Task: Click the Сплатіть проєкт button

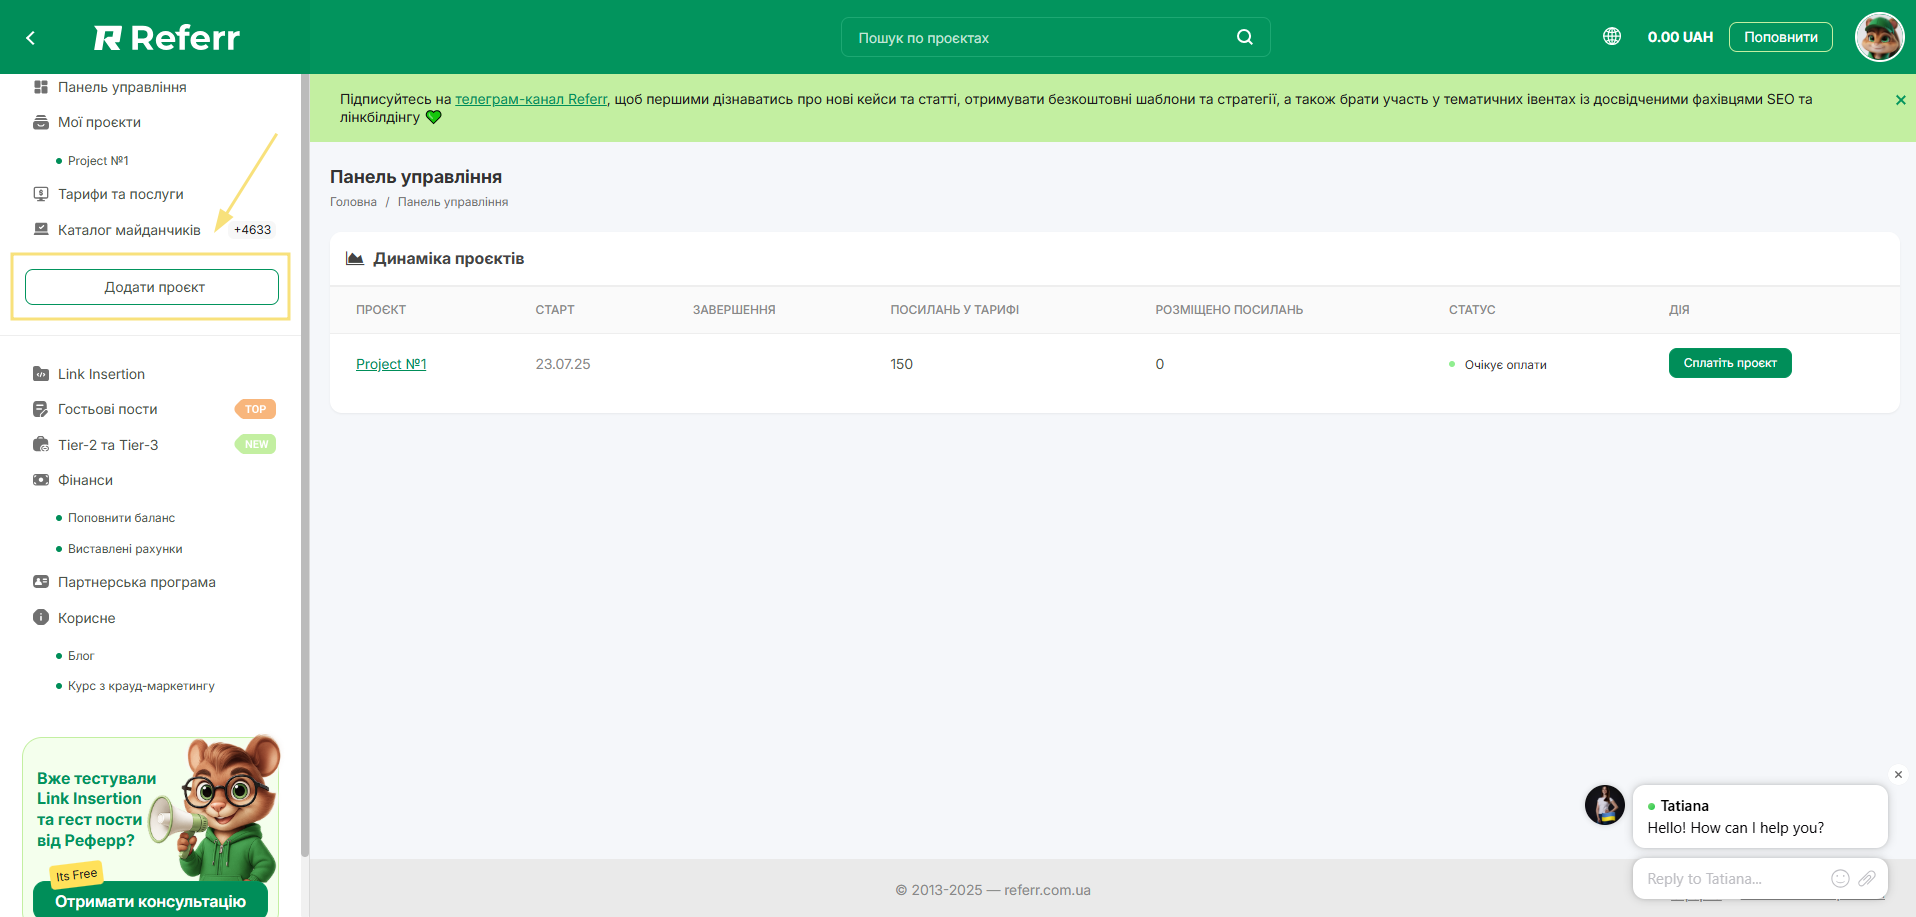Action: (x=1729, y=363)
